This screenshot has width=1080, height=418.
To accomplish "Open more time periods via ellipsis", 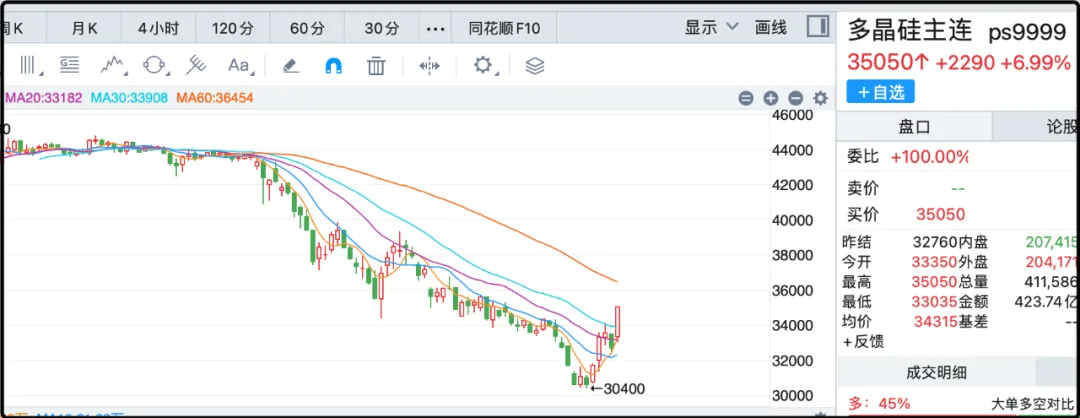I will pyautogui.click(x=435, y=27).
